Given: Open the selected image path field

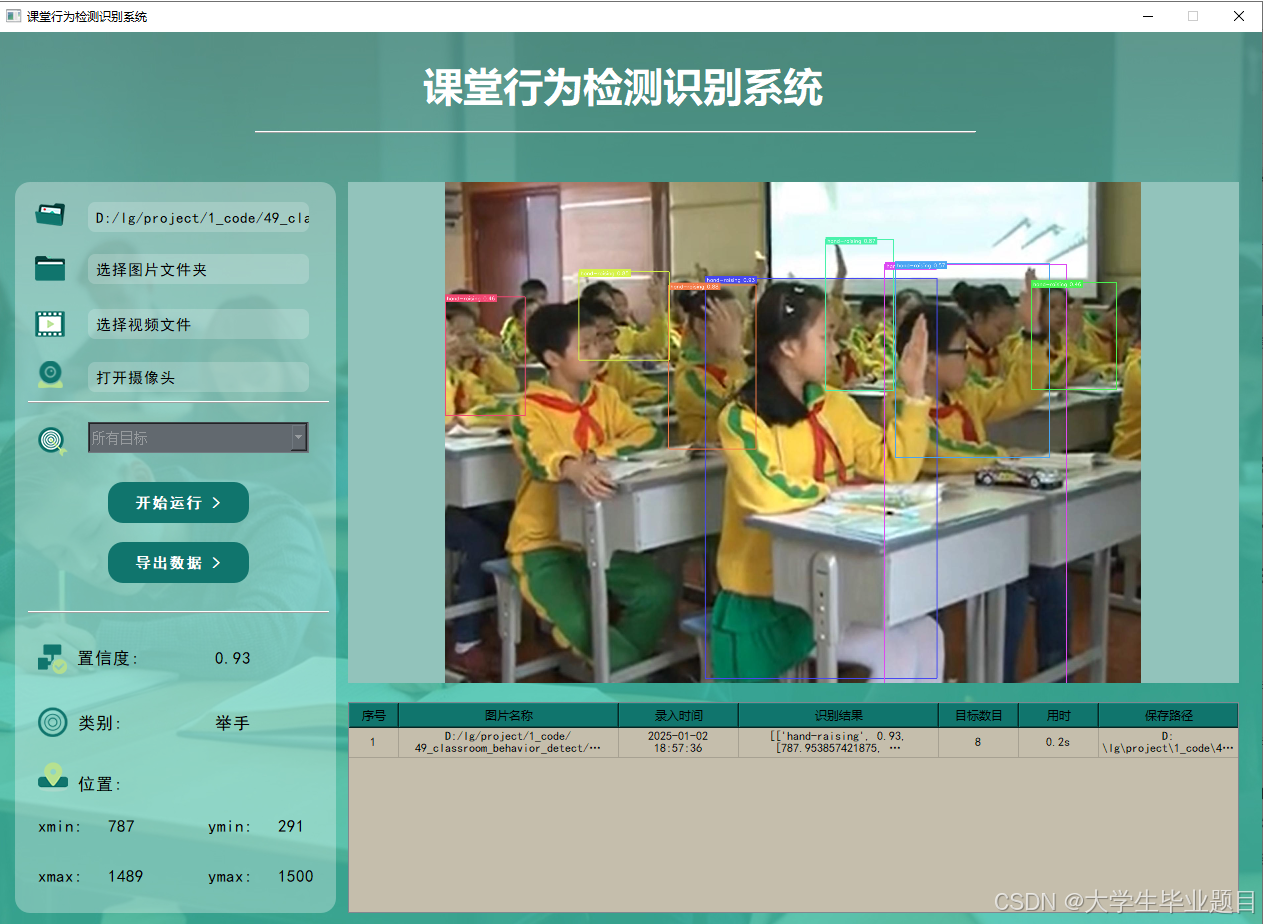Looking at the screenshot, I should [x=198, y=217].
